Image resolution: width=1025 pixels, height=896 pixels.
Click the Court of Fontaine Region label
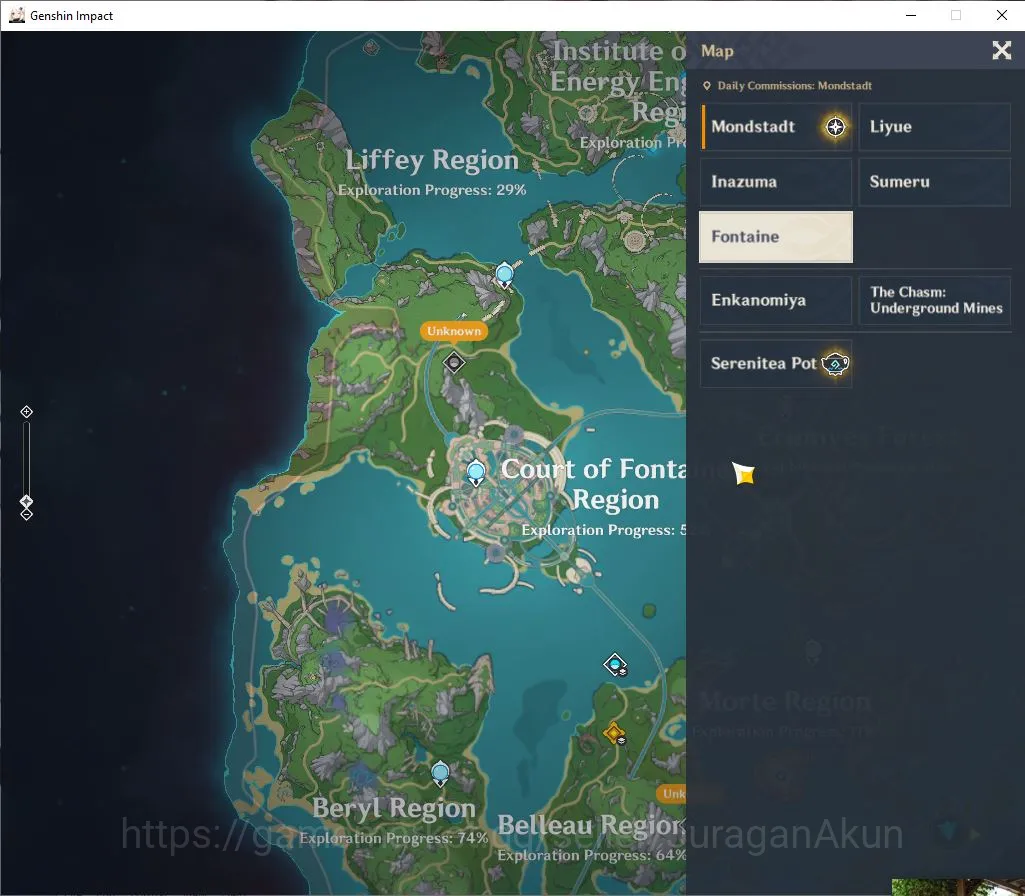tap(593, 484)
